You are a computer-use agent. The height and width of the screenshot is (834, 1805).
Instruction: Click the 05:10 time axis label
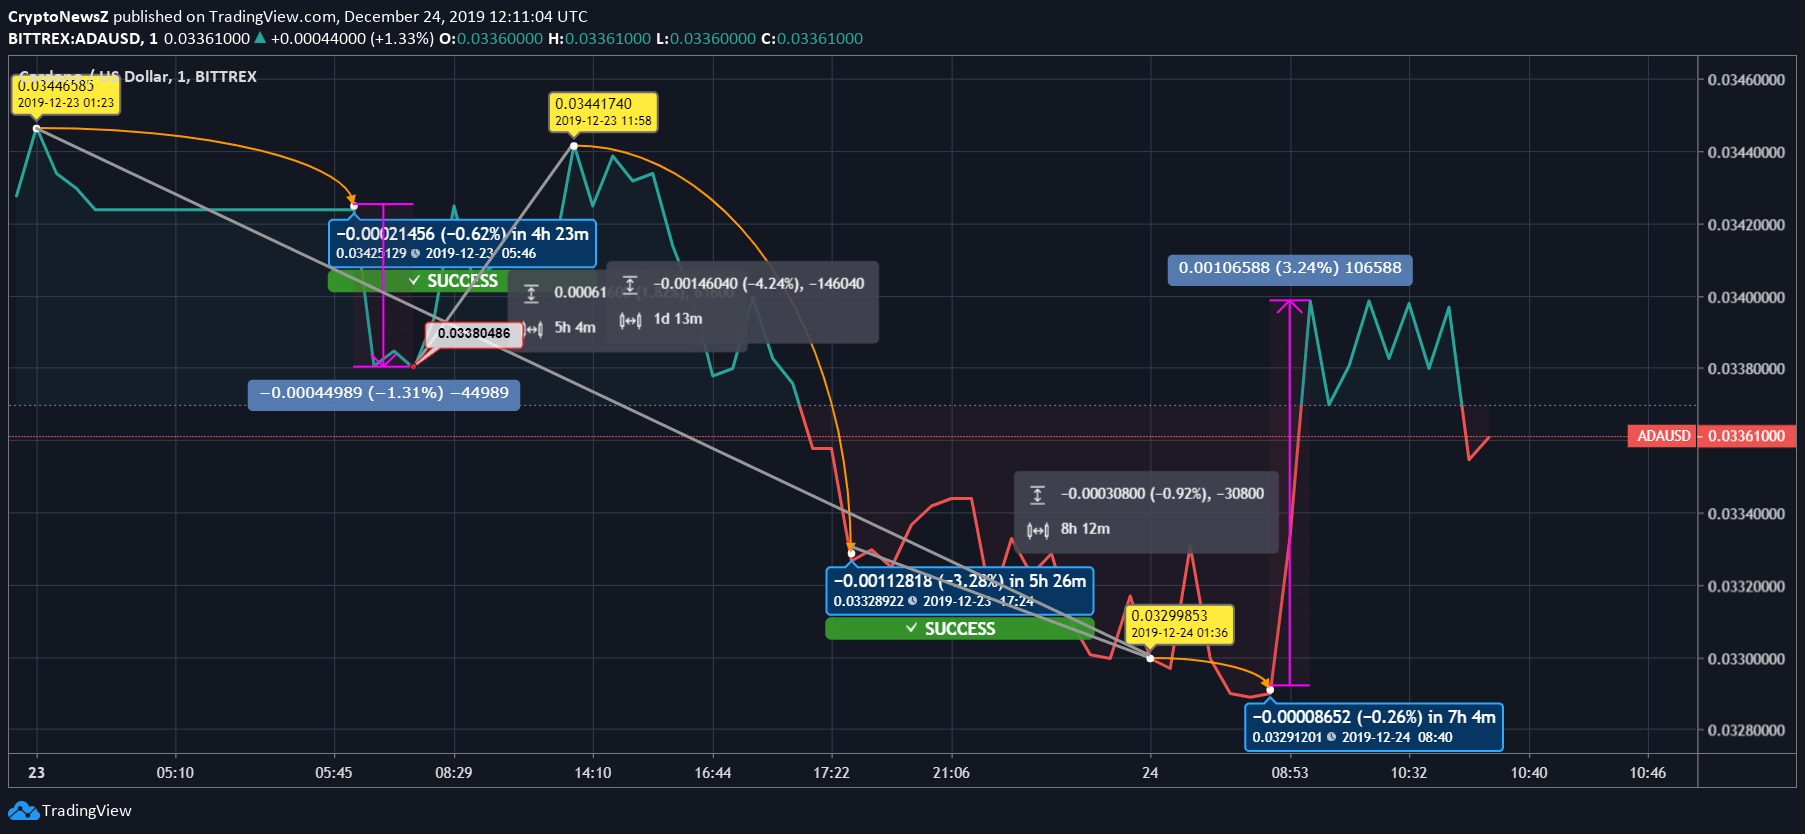[175, 773]
